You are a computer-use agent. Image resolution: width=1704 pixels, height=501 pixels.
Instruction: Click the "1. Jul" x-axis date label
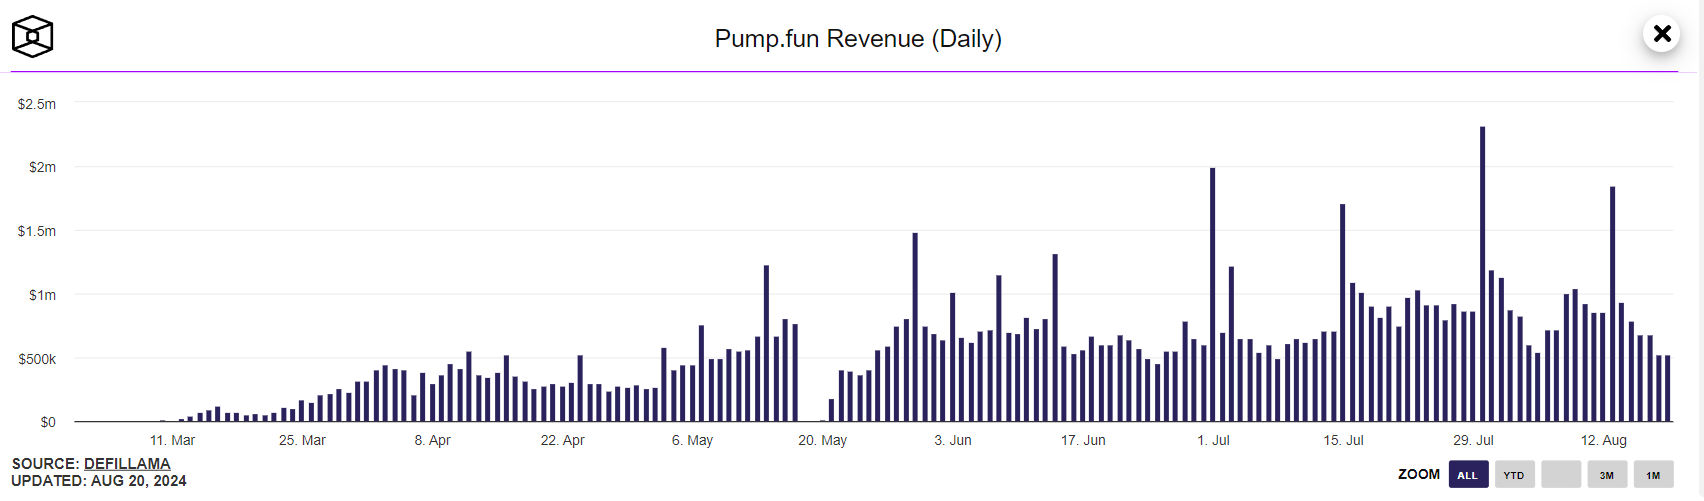coord(1213,440)
